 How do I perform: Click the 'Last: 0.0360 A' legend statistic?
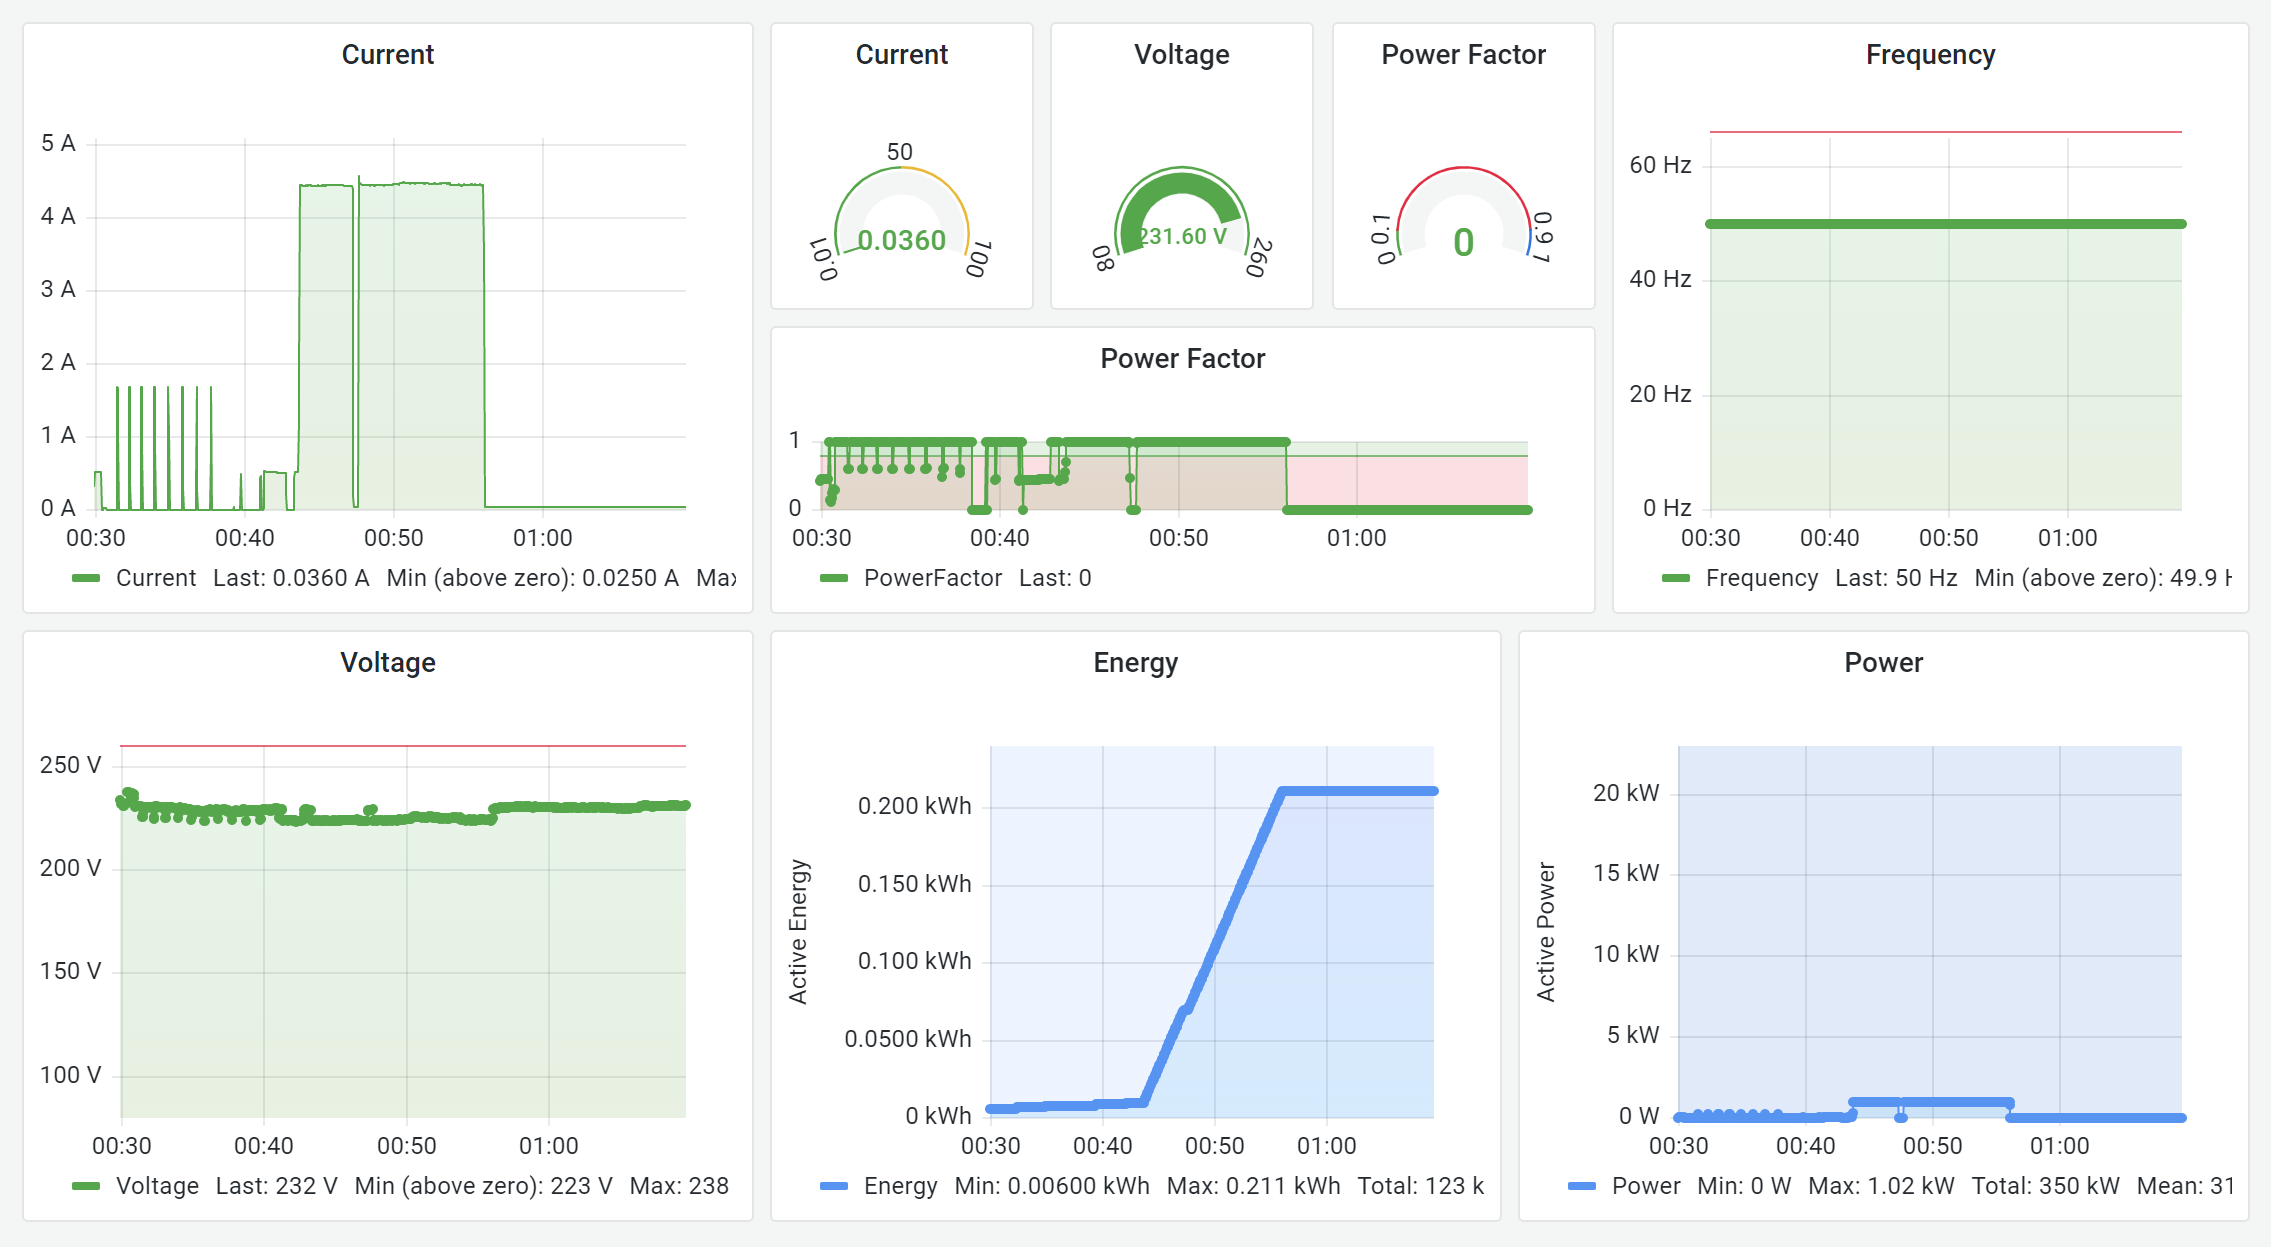291,577
